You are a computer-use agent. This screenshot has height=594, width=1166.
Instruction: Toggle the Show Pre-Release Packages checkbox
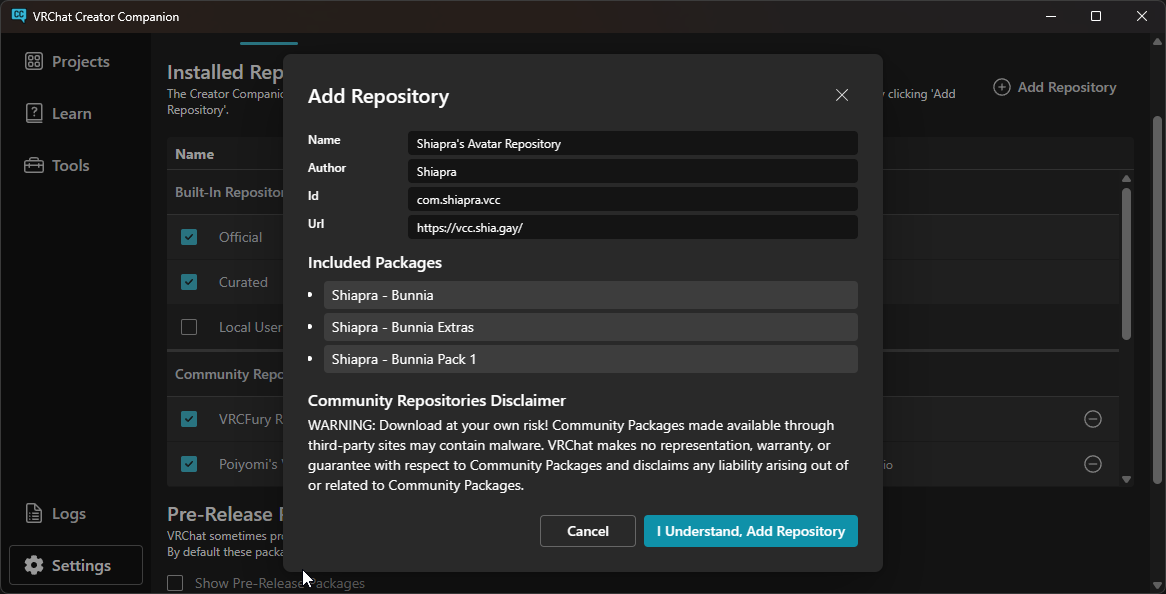pyautogui.click(x=176, y=583)
